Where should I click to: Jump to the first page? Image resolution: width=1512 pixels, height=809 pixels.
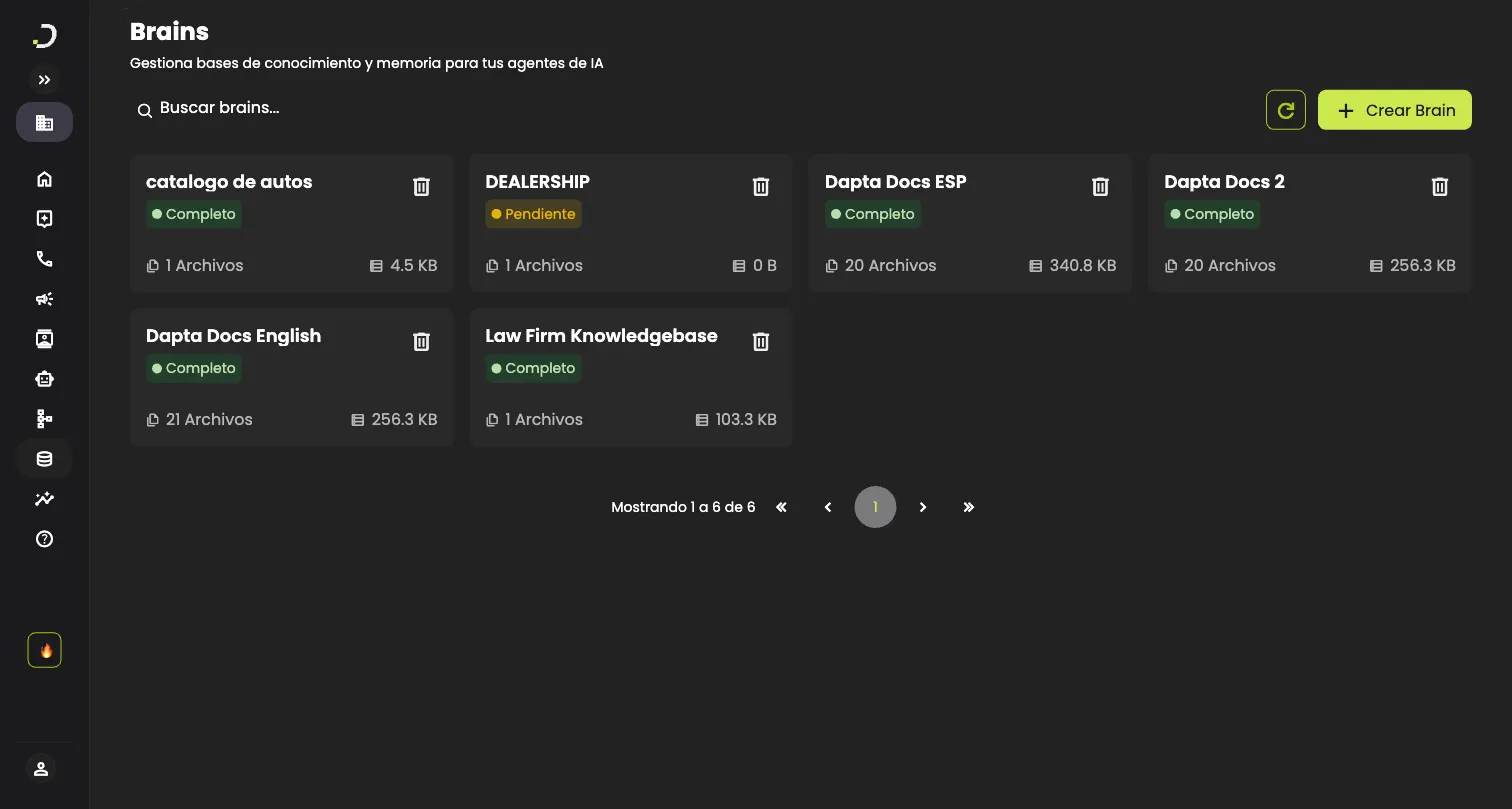coord(781,507)
